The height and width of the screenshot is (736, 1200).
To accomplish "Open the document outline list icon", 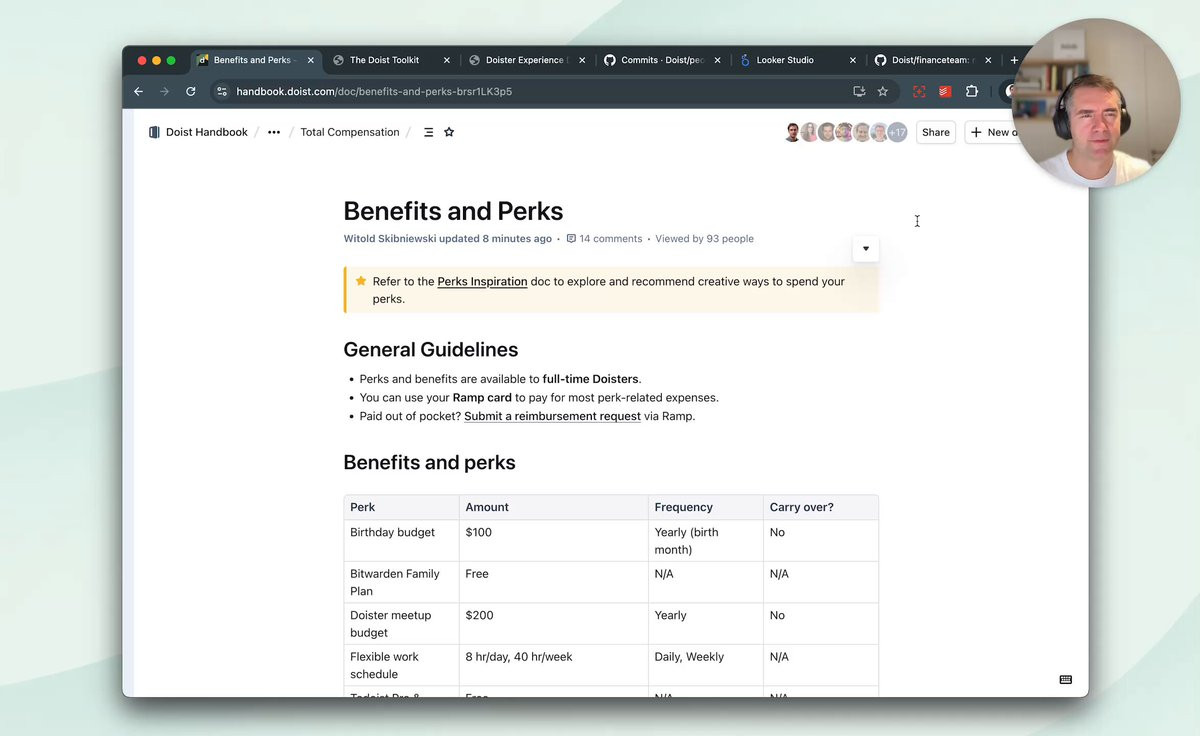I will tap(428, 132).
